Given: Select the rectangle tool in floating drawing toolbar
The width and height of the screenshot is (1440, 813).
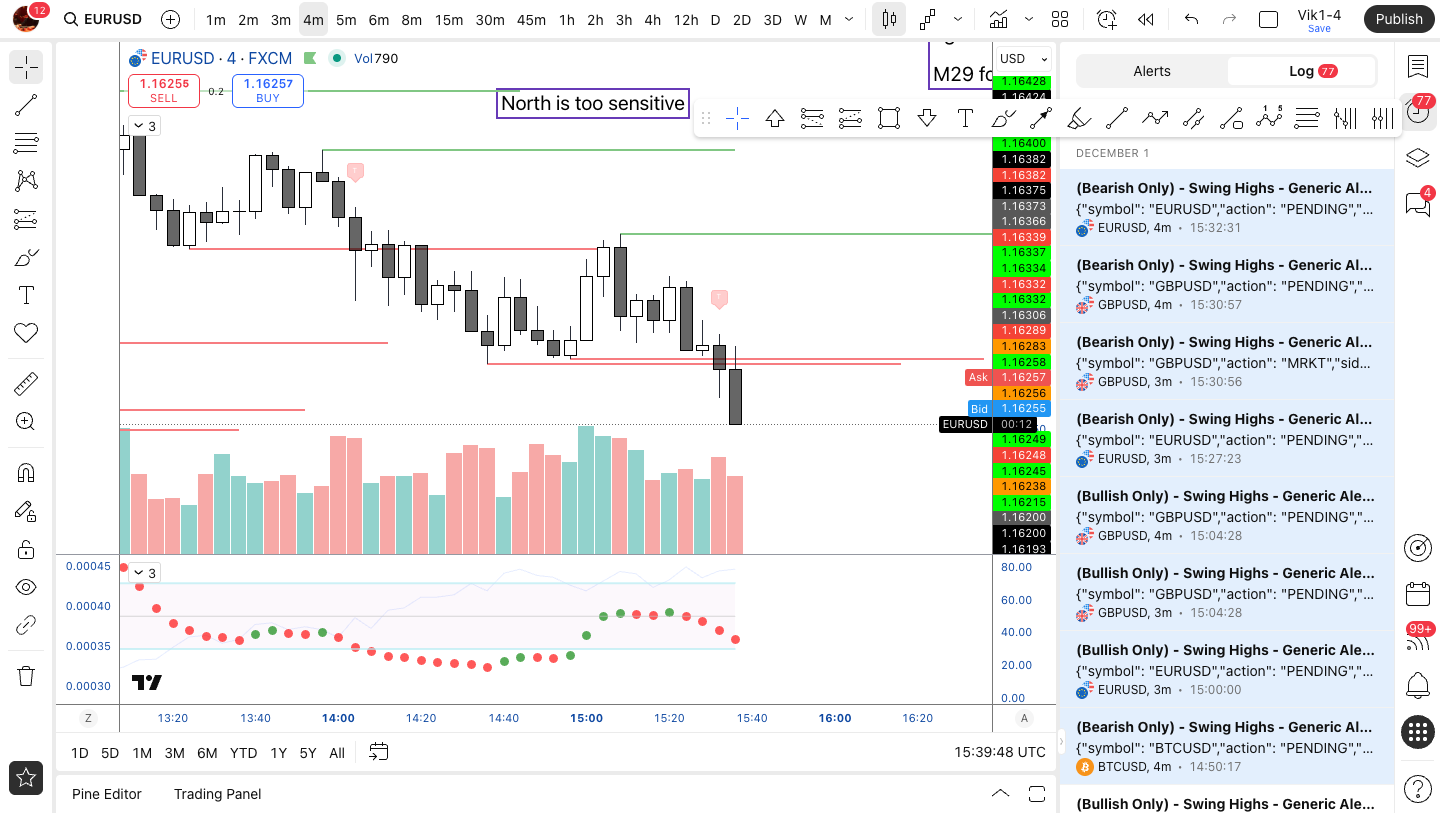Looking at the screenshot, I should coord(889,119).
